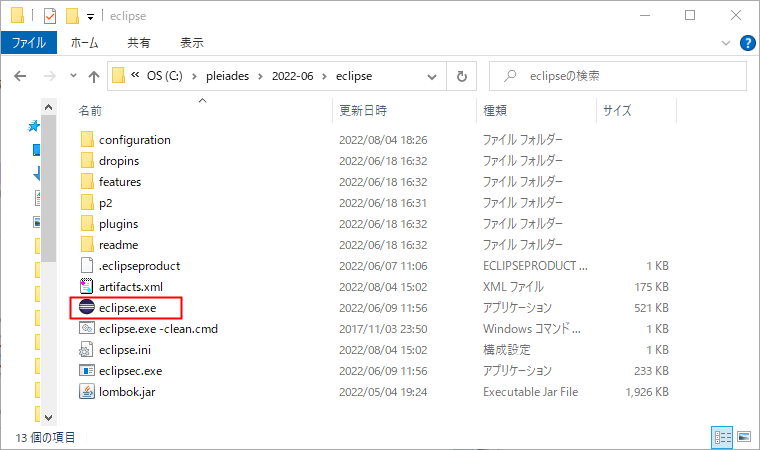Click the folder icon in address bar
The height and width of the screenshot is (450, 760).
tap(118, 76)
